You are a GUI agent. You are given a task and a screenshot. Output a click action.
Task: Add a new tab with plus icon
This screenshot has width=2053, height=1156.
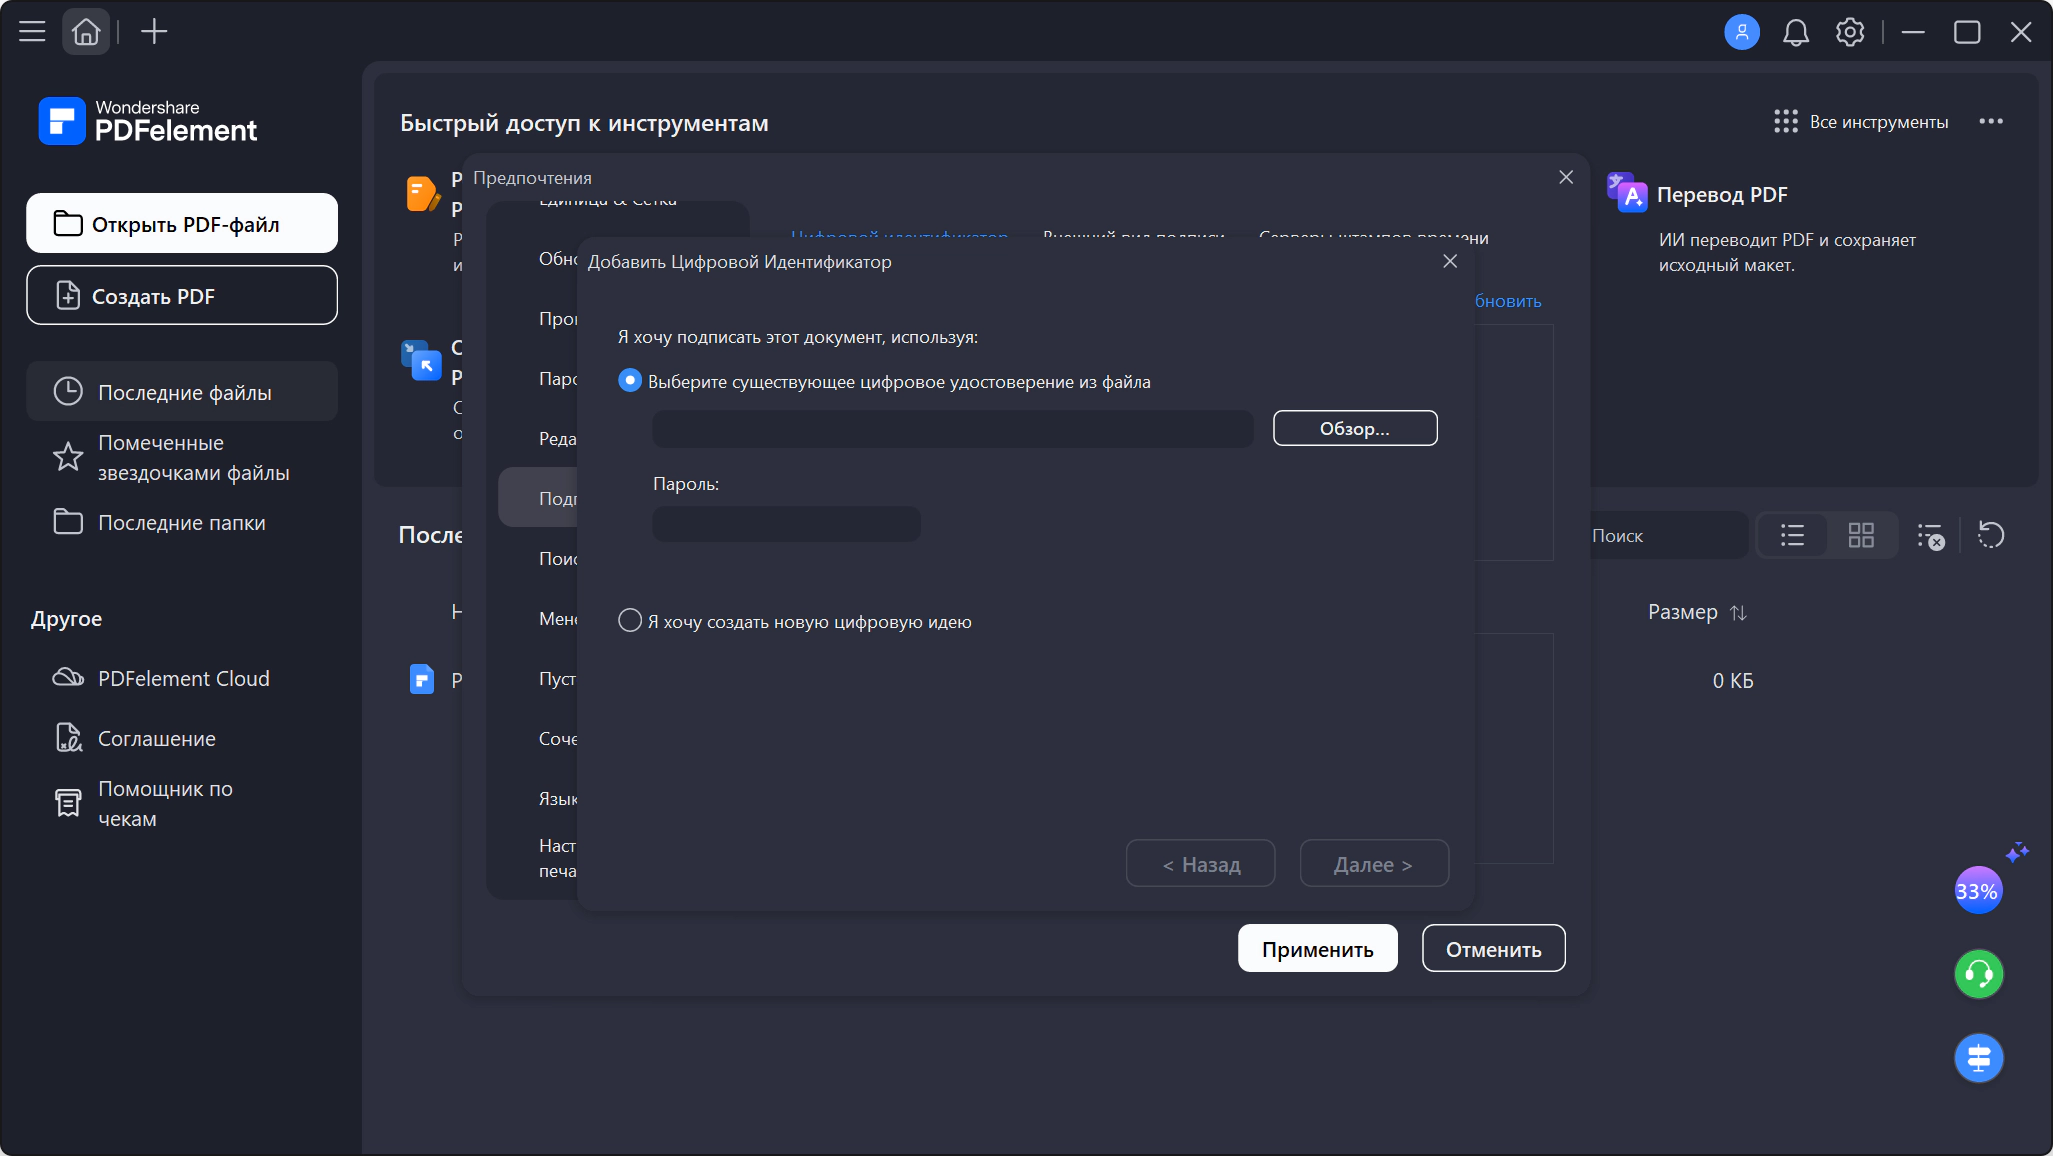pyautogui.click(x=154, y=32)
